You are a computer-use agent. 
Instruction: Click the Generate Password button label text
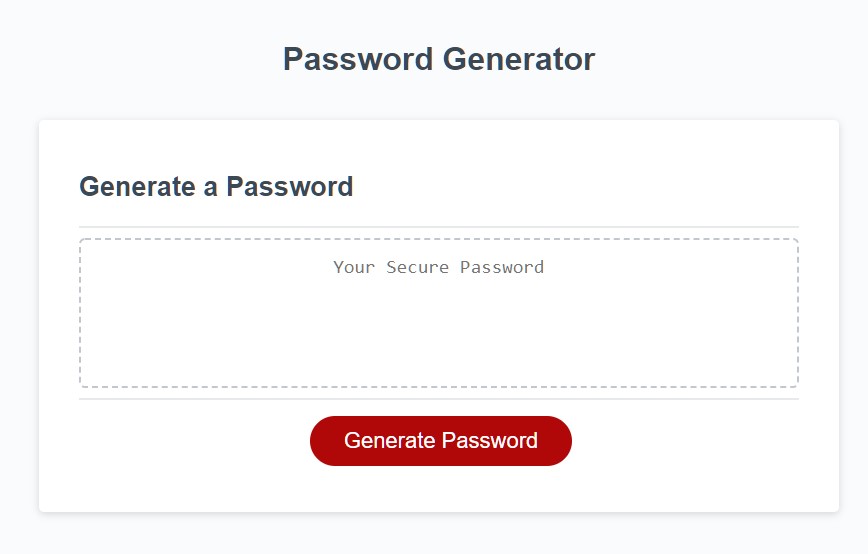[x=441, y=441]
